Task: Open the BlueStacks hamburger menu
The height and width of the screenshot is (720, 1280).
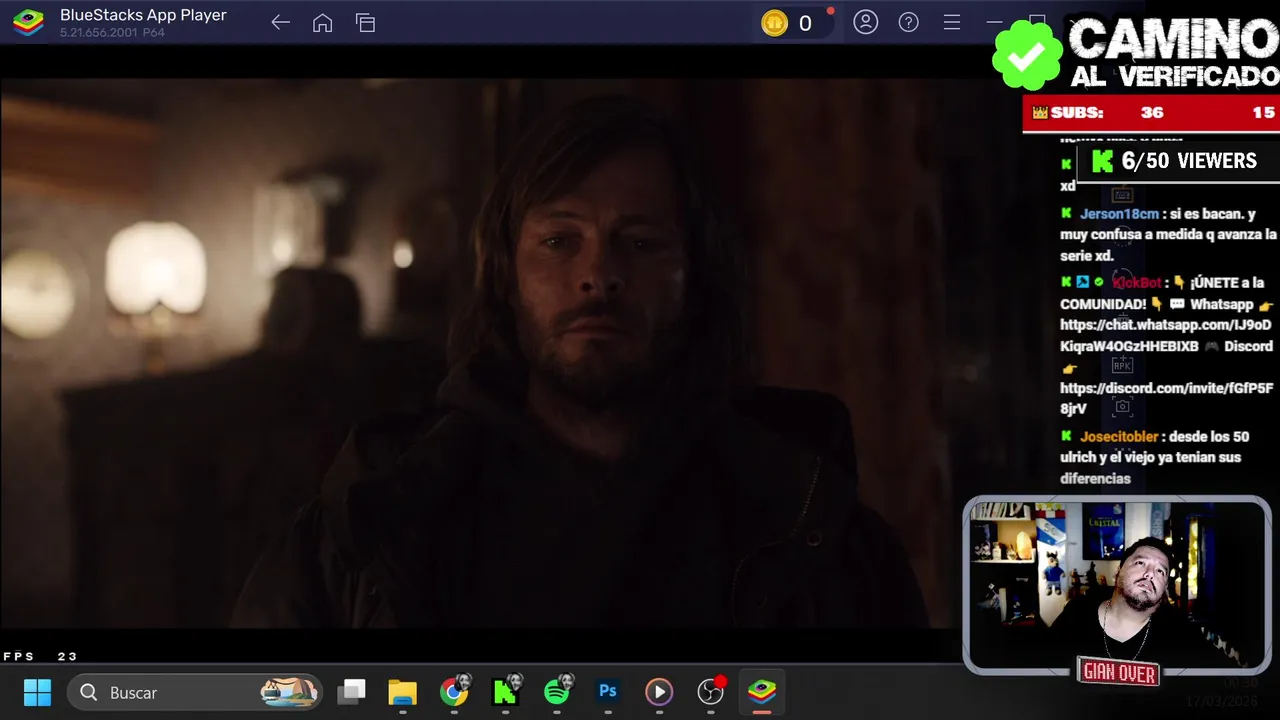Action: tap(952, 22)
